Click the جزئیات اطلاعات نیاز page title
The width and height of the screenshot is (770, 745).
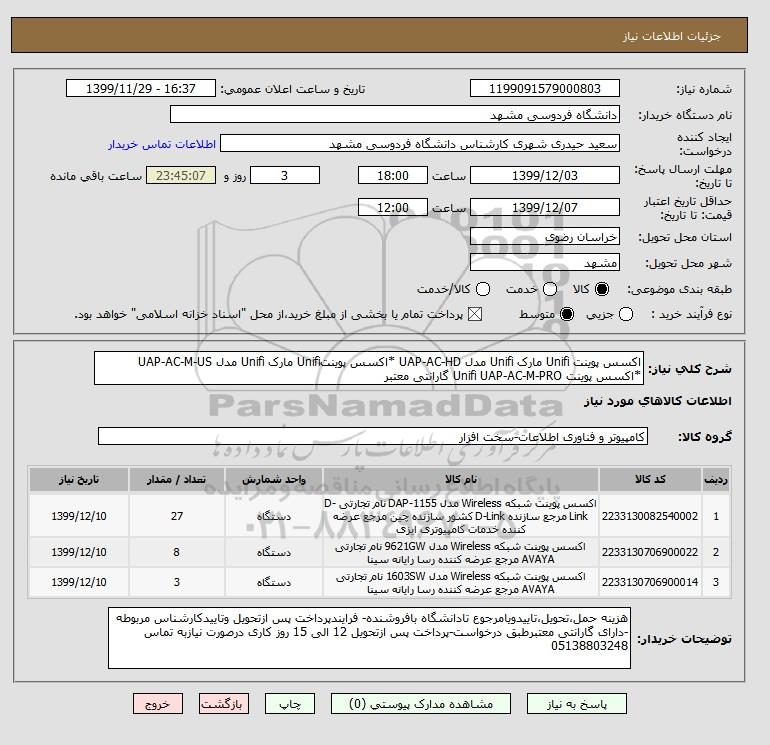tap(671, 36)
